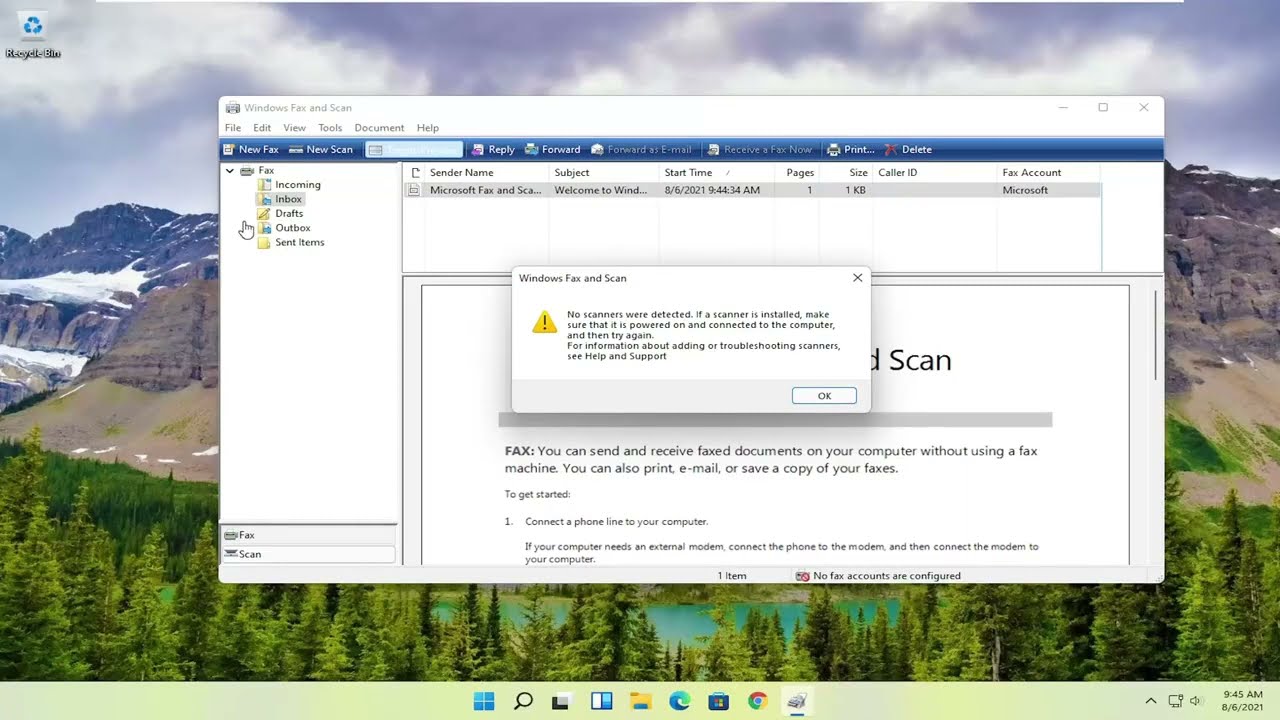Image resolution: width=1280 pixels, height=720 pixels.
Task: Click the yellow warning icon in dialog
Action: pos(544,322)
